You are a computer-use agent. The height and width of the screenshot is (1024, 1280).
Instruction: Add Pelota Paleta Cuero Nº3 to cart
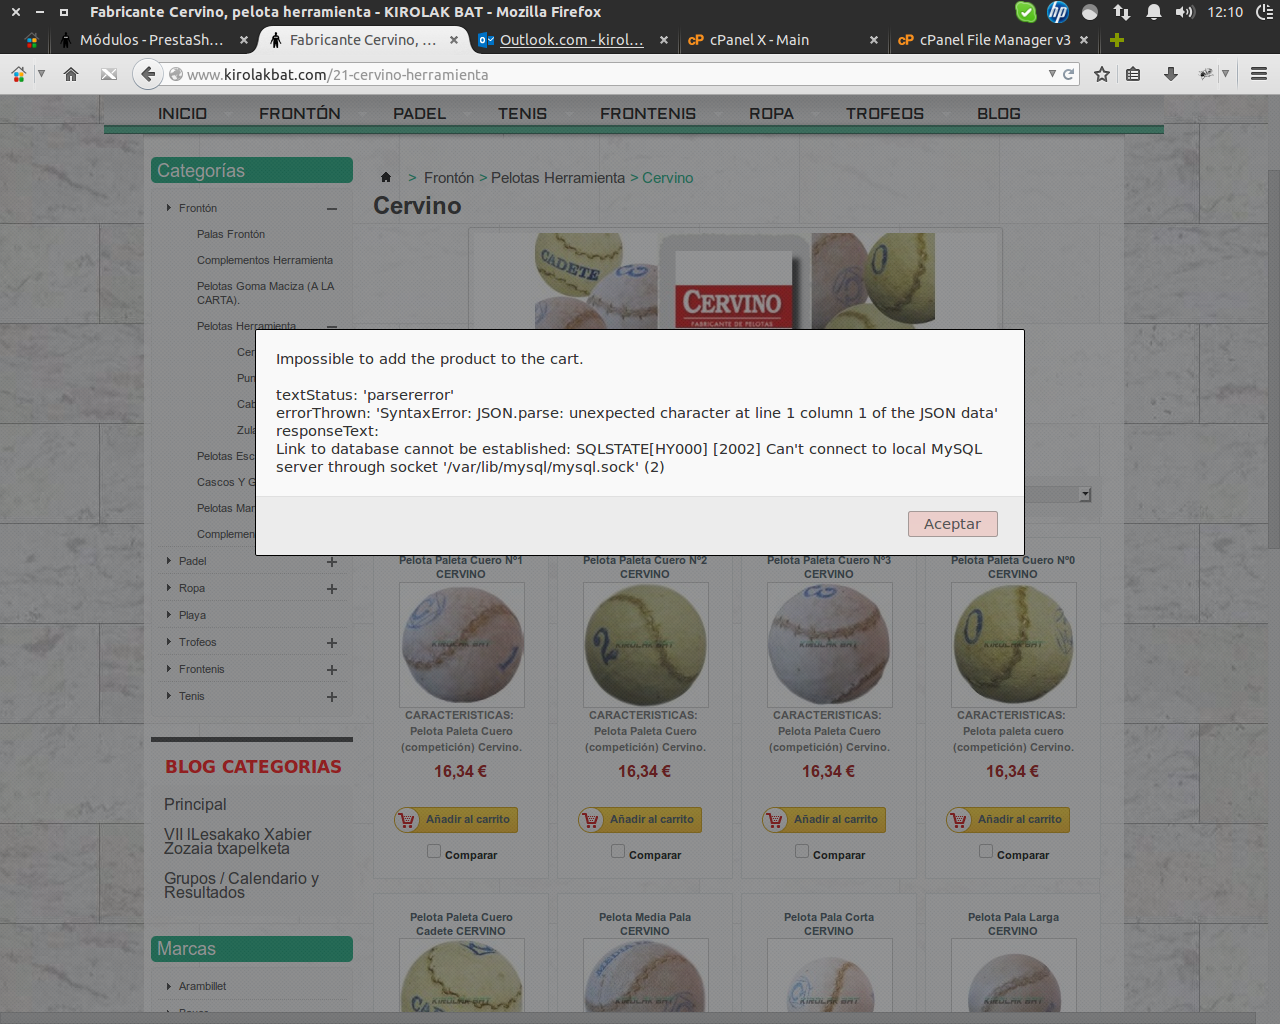(x=824, y=820)
